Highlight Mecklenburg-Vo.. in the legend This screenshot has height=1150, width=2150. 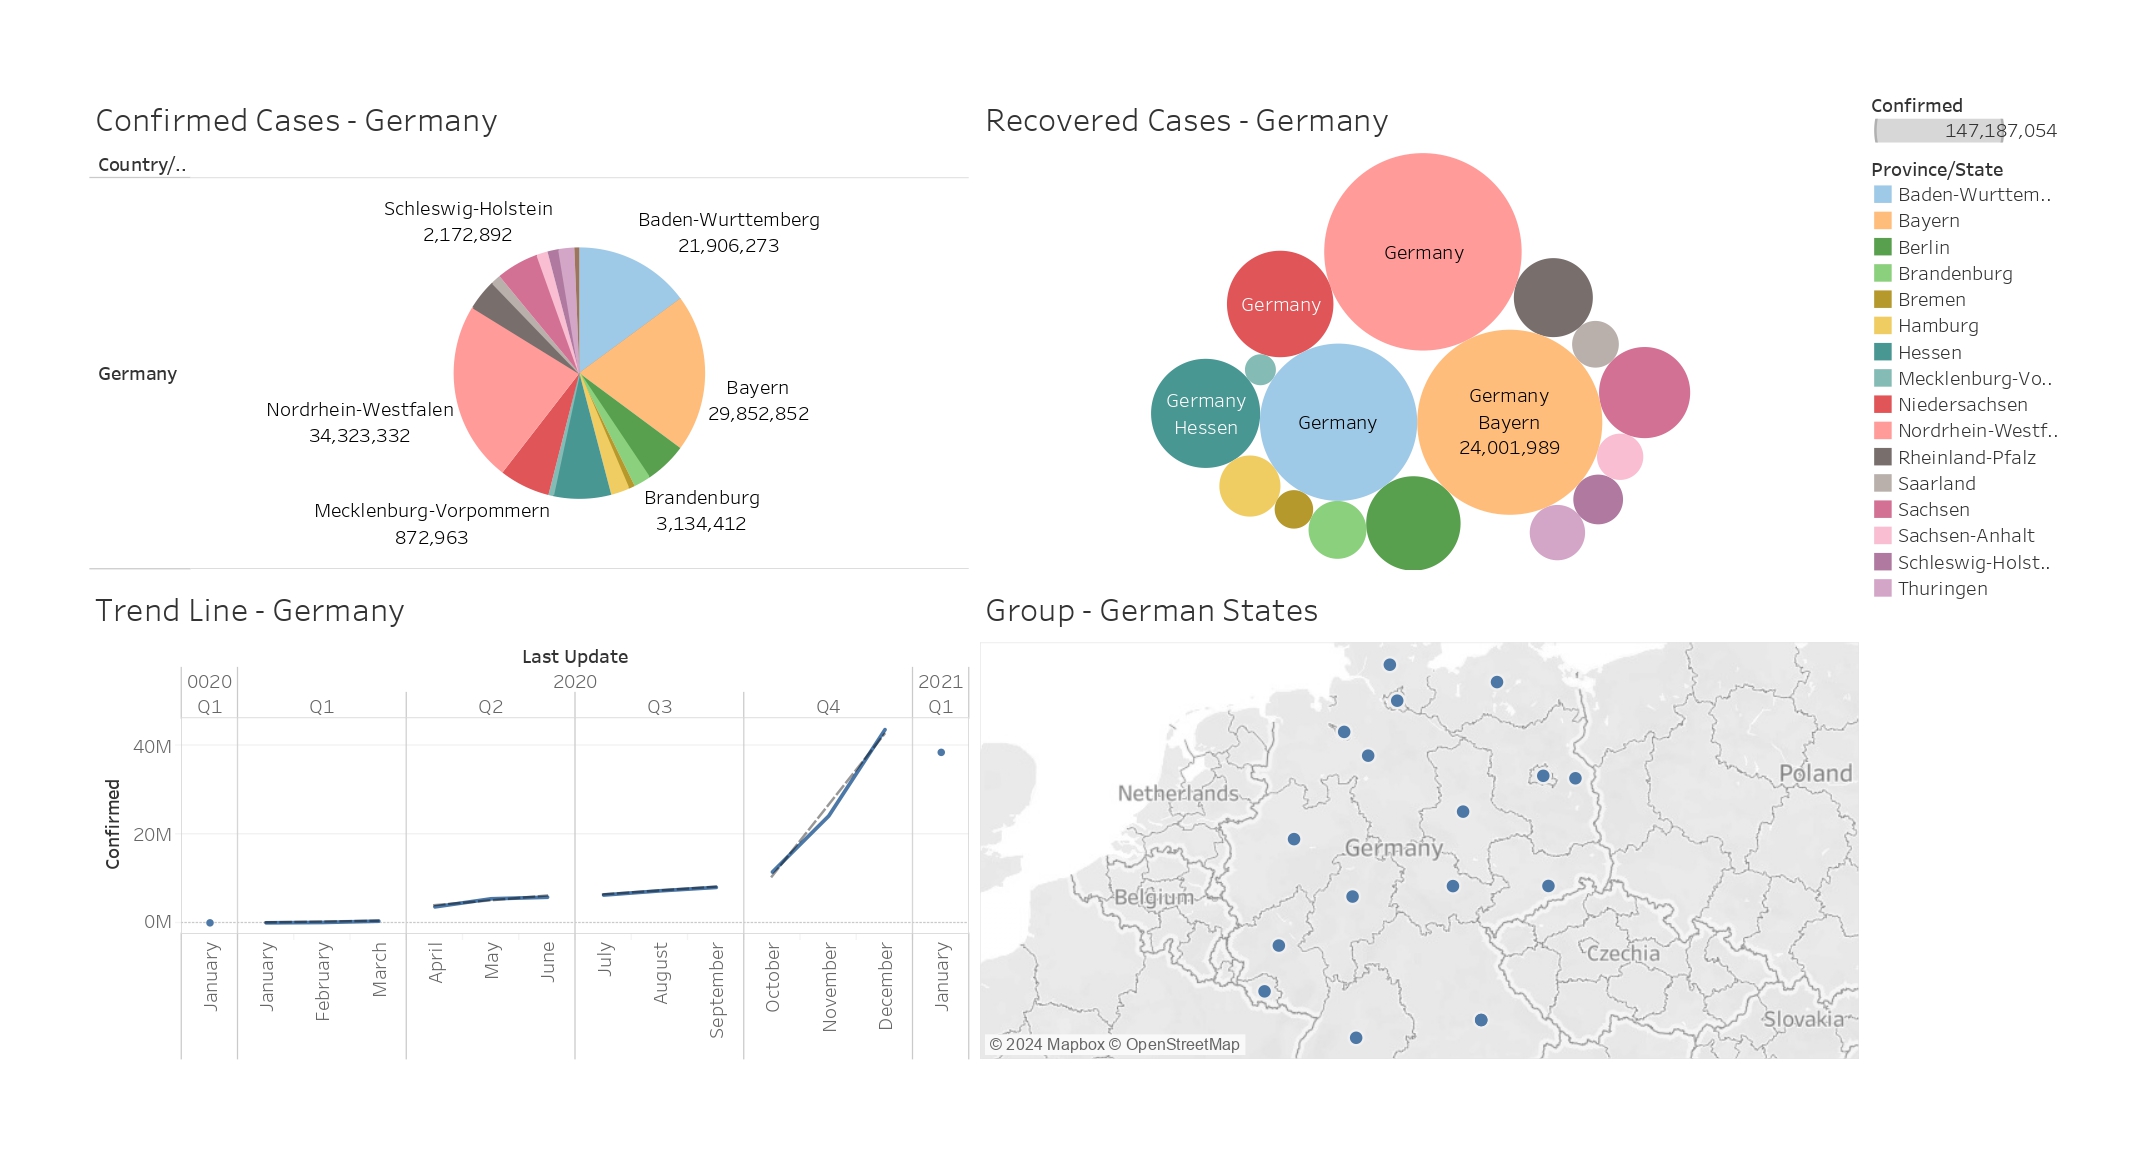tap(1964, 378)
